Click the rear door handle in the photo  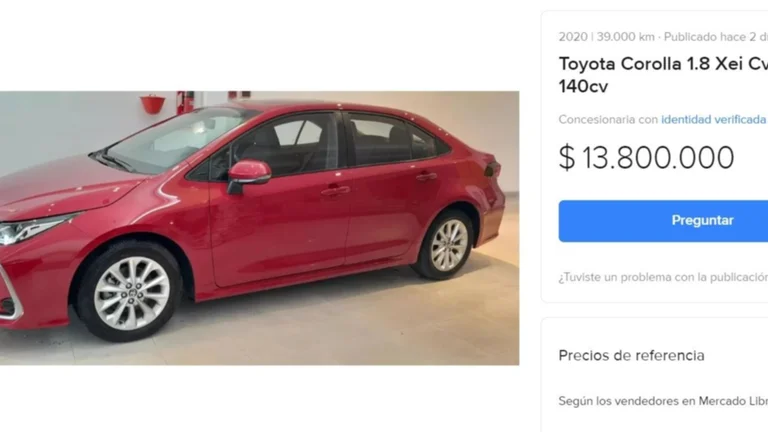426,176
